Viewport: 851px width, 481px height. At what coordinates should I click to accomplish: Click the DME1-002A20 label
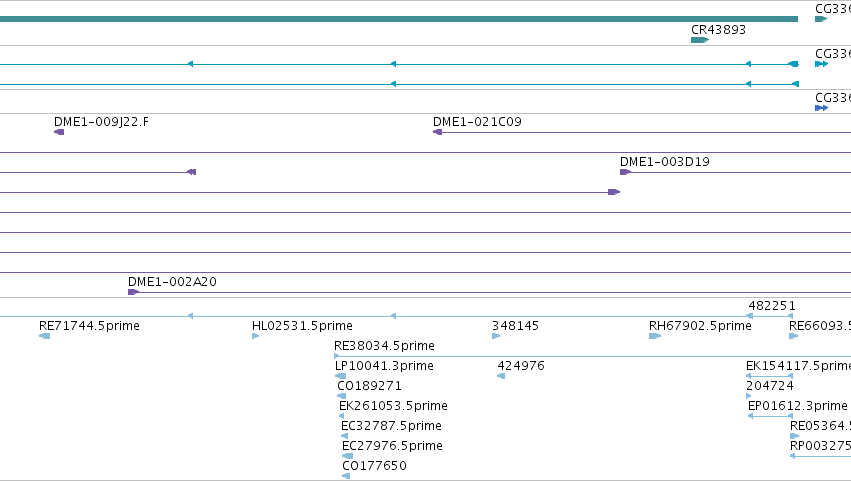[x=172, y=282]
